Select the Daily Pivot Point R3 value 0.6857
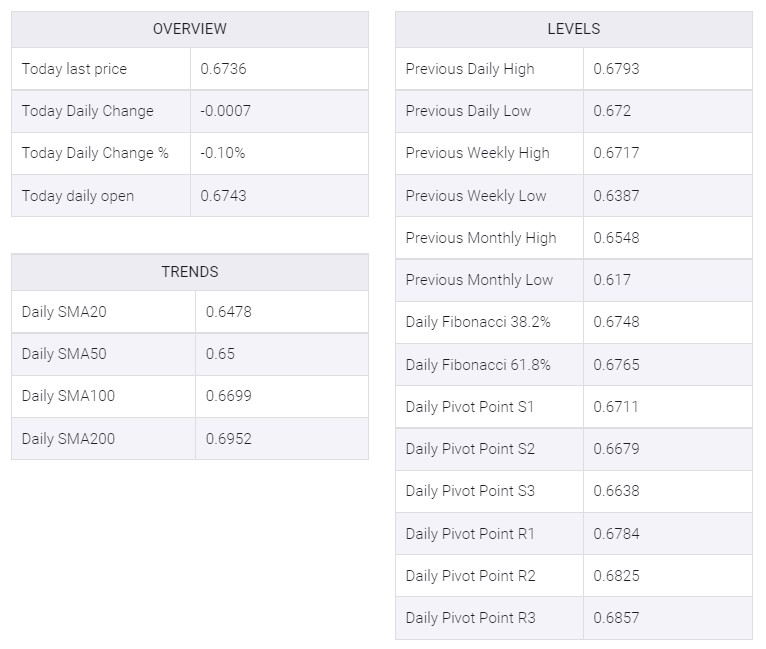The image size is (766, 649). (x=616, y=618)
